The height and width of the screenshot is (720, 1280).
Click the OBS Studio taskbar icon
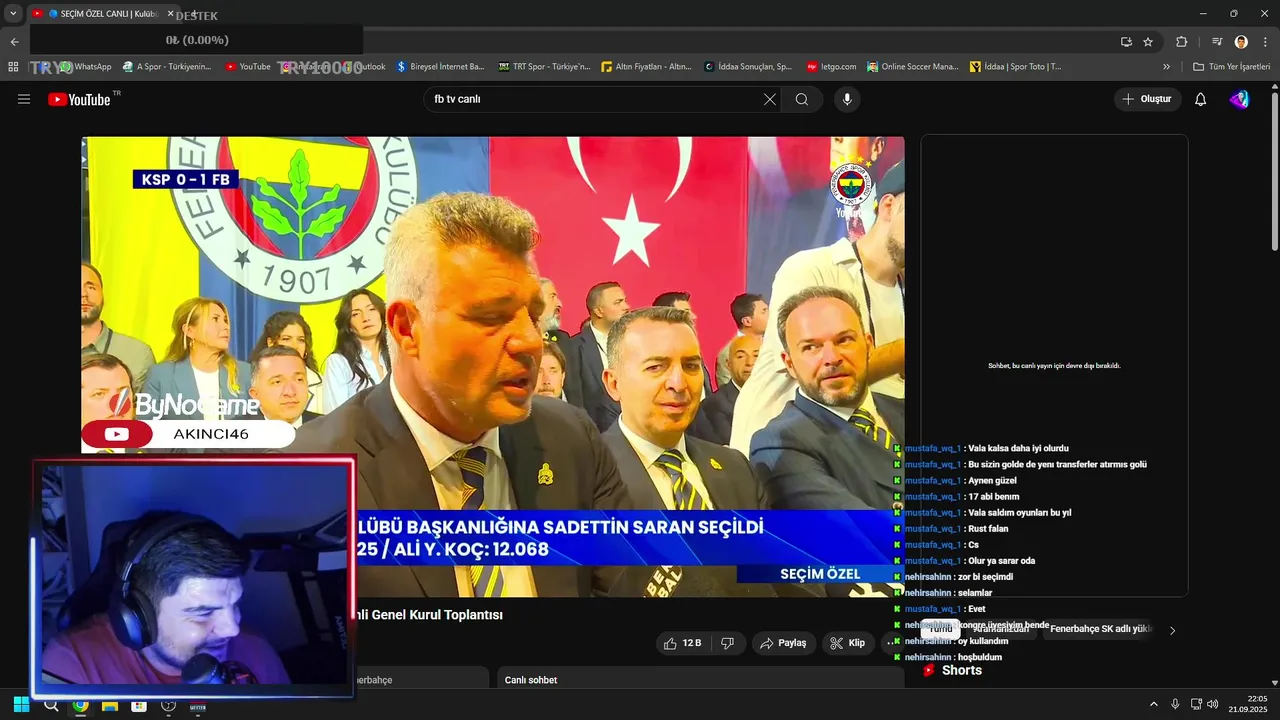(x=168, y=705)
